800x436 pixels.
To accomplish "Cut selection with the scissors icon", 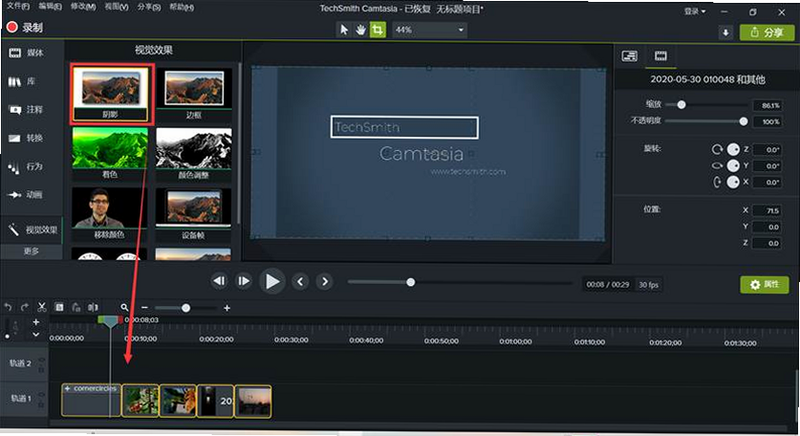I will pyautogui.click(x=42, y=307).
